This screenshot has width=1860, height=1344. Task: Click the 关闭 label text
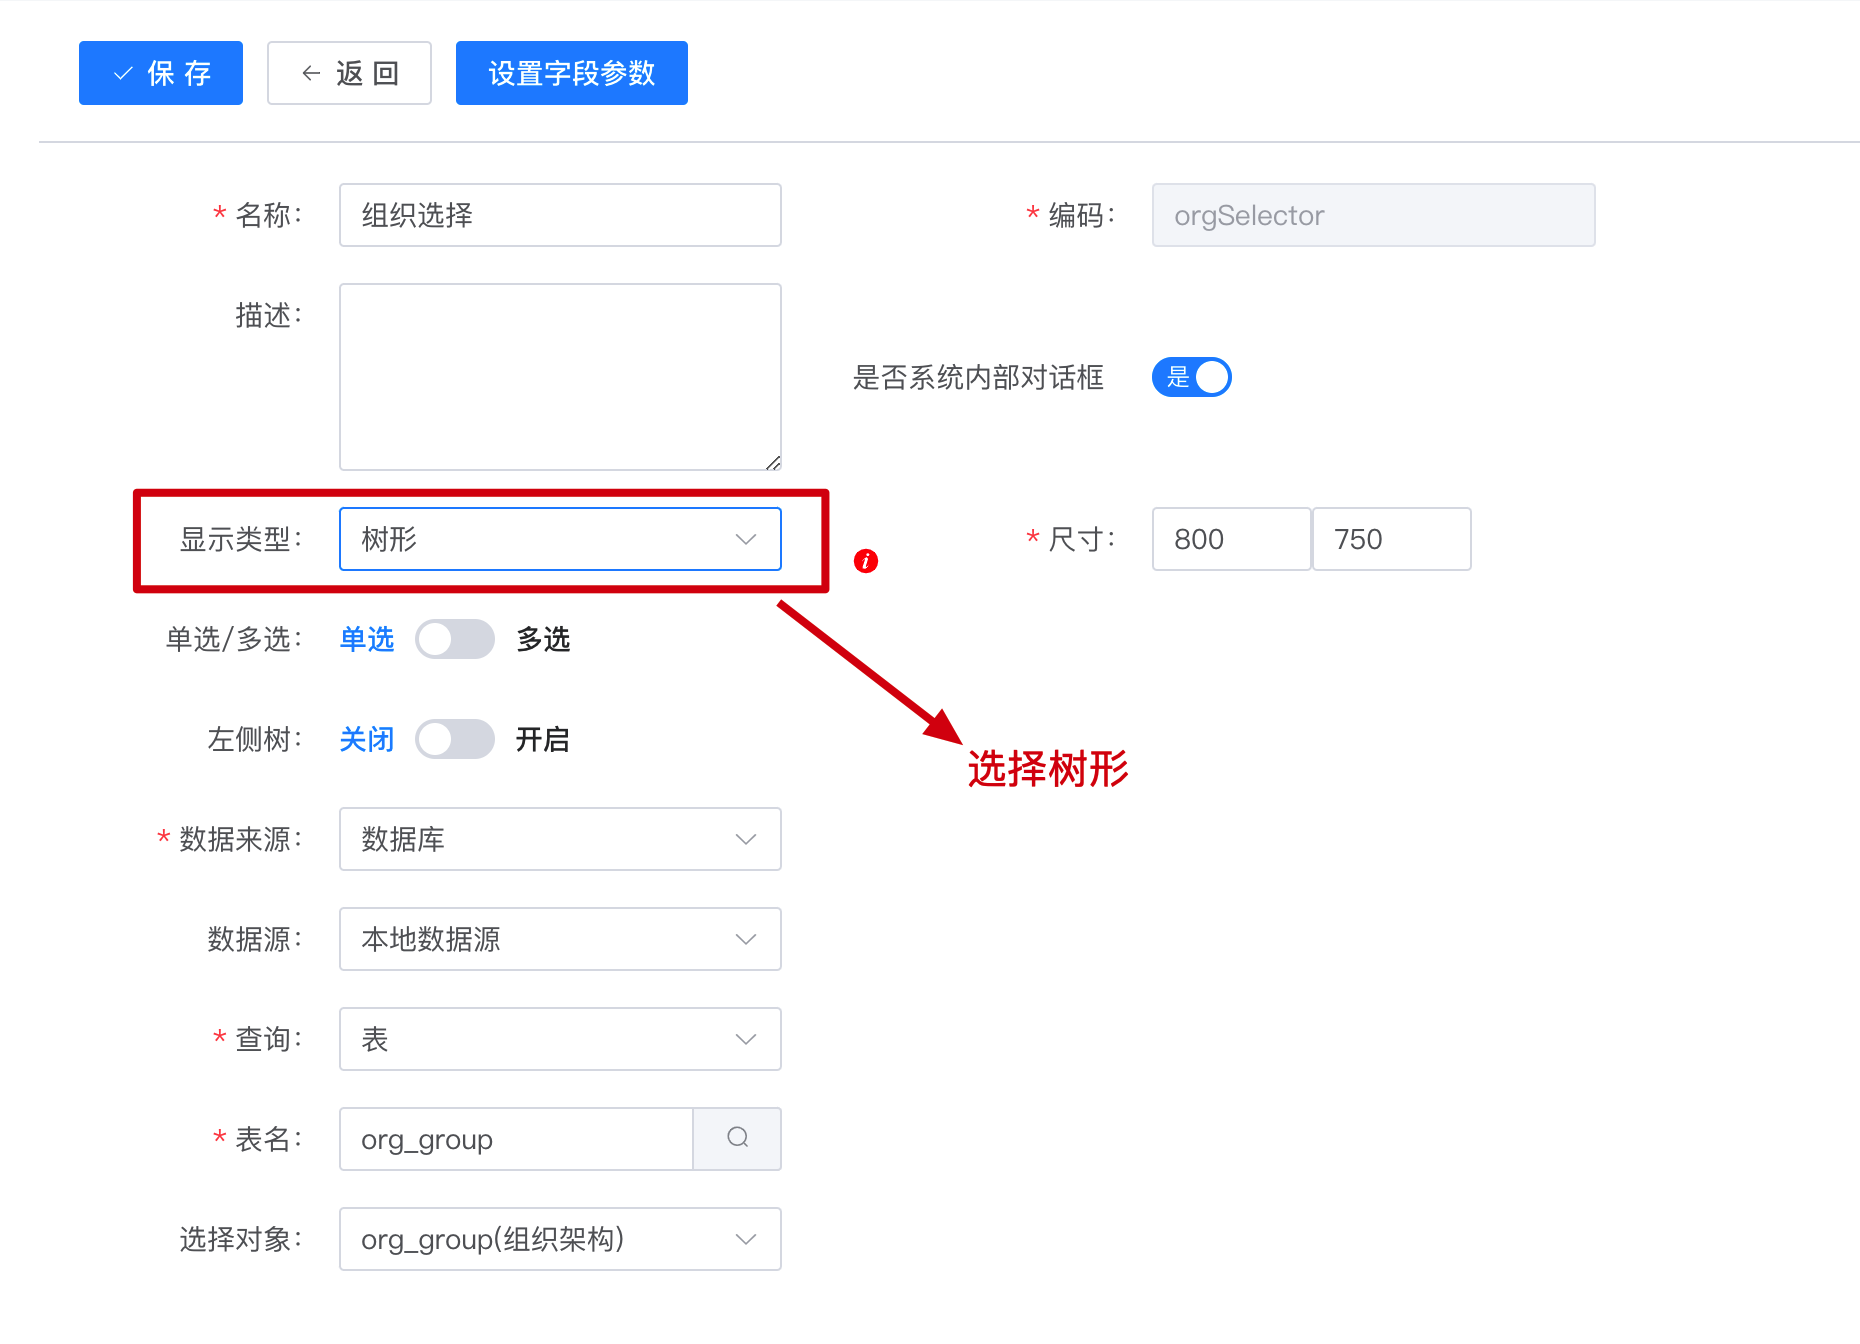coord(367,739)
